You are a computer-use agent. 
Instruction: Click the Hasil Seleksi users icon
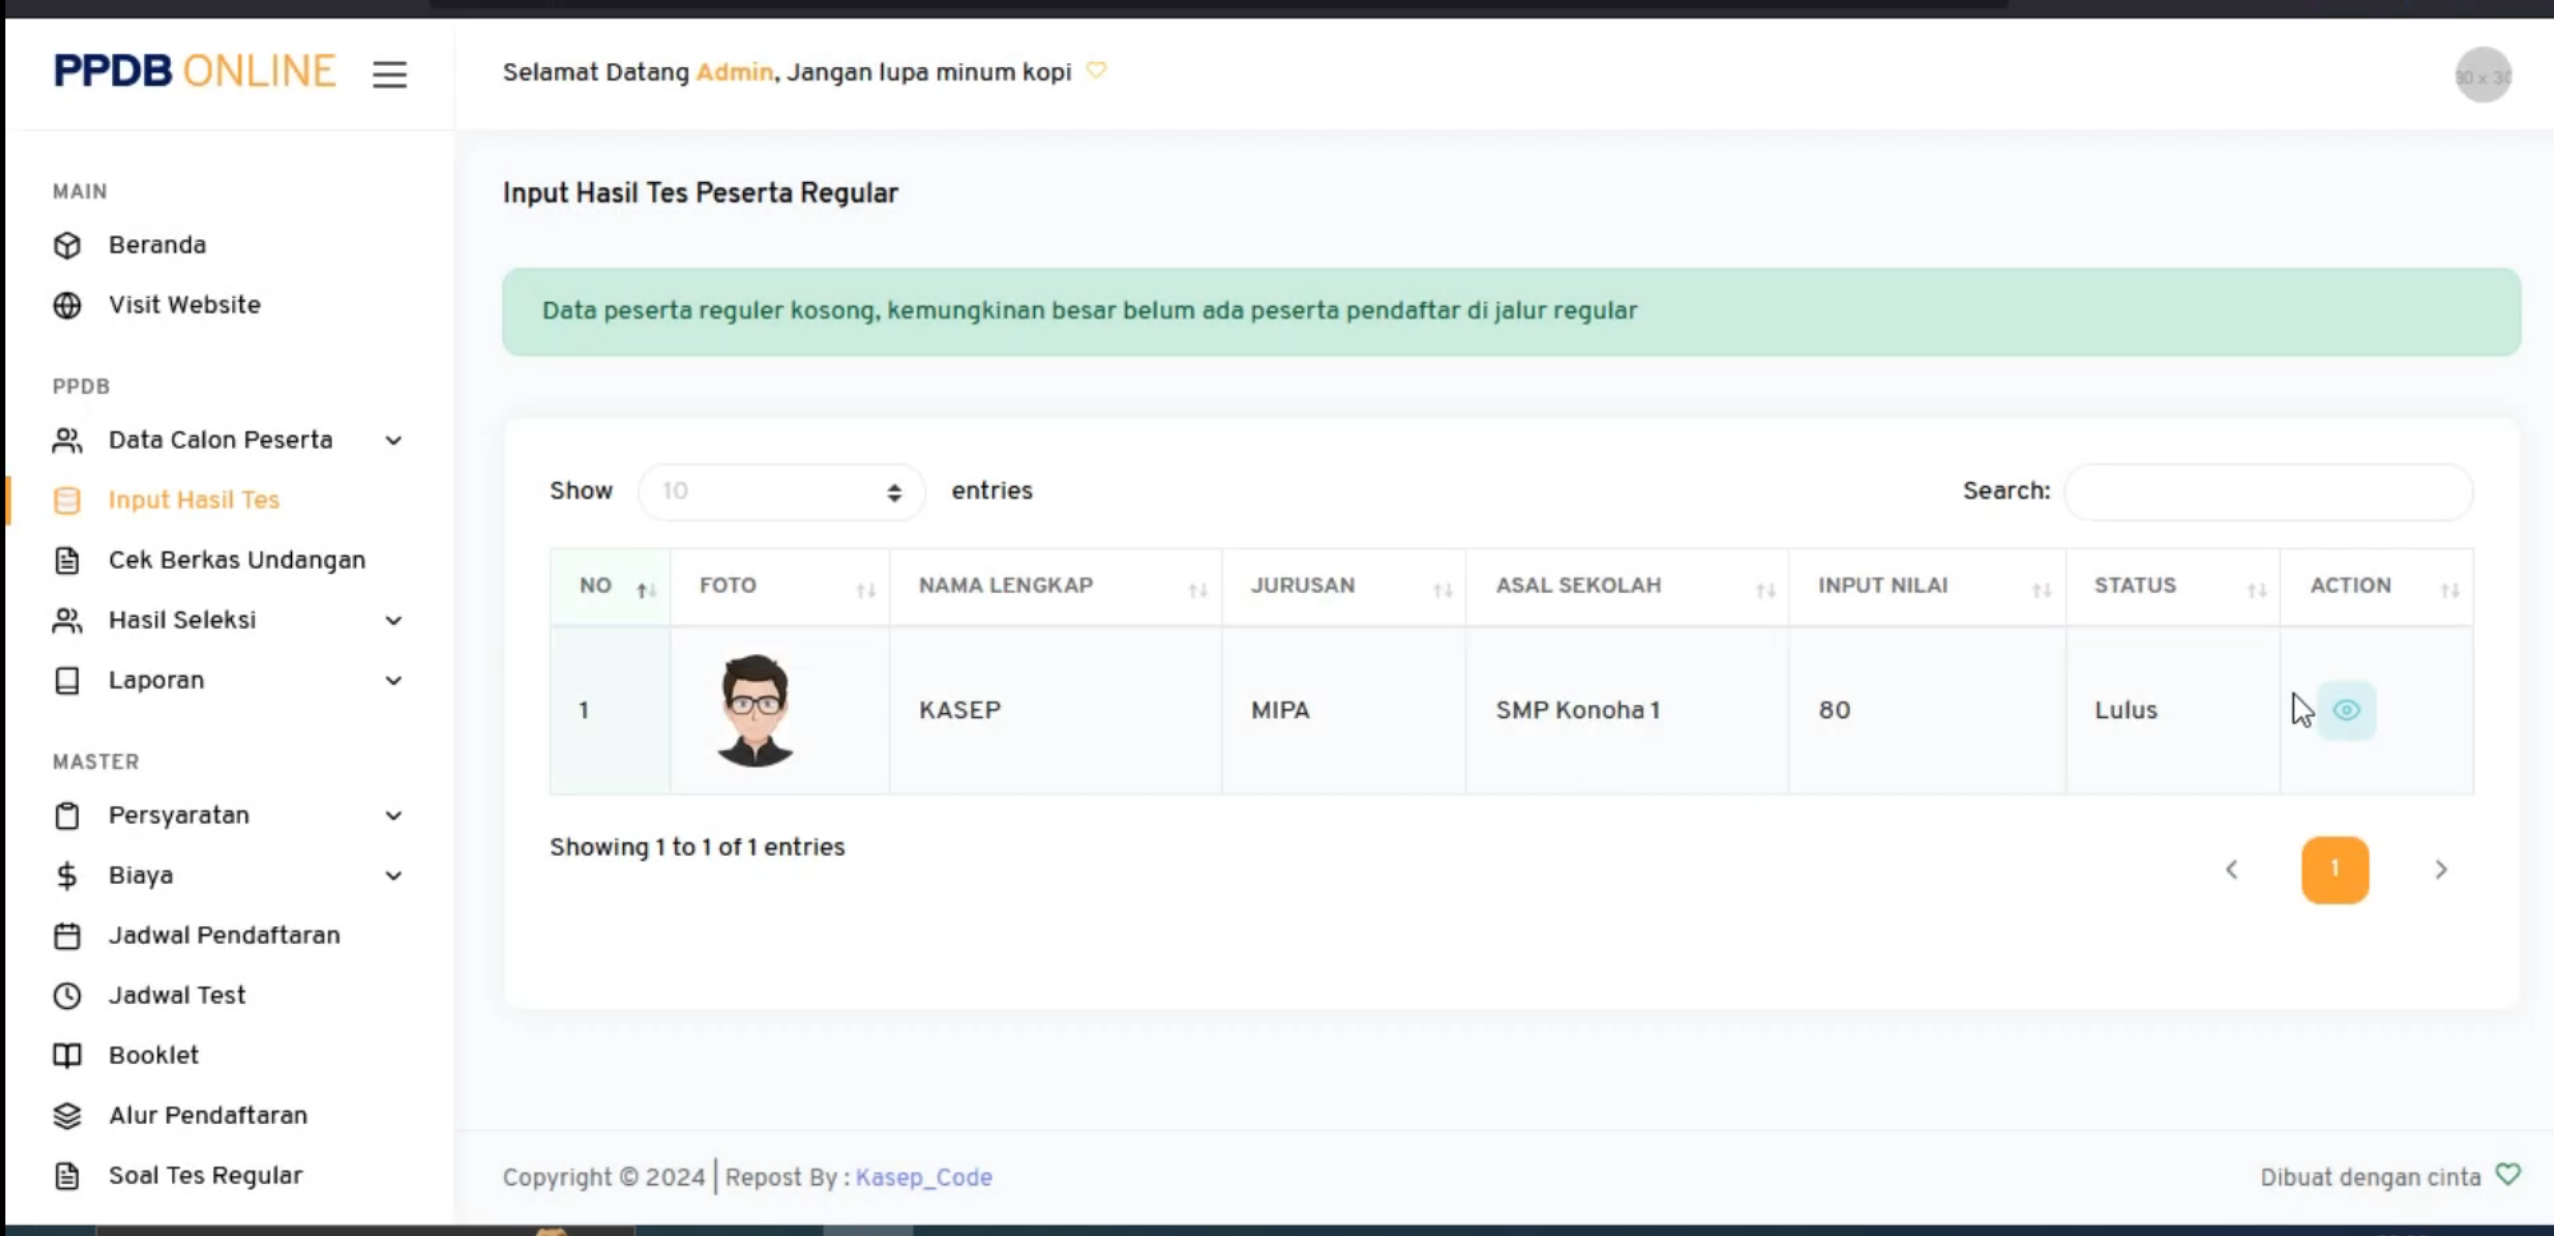pyautogui.click(x=67, y=620)
